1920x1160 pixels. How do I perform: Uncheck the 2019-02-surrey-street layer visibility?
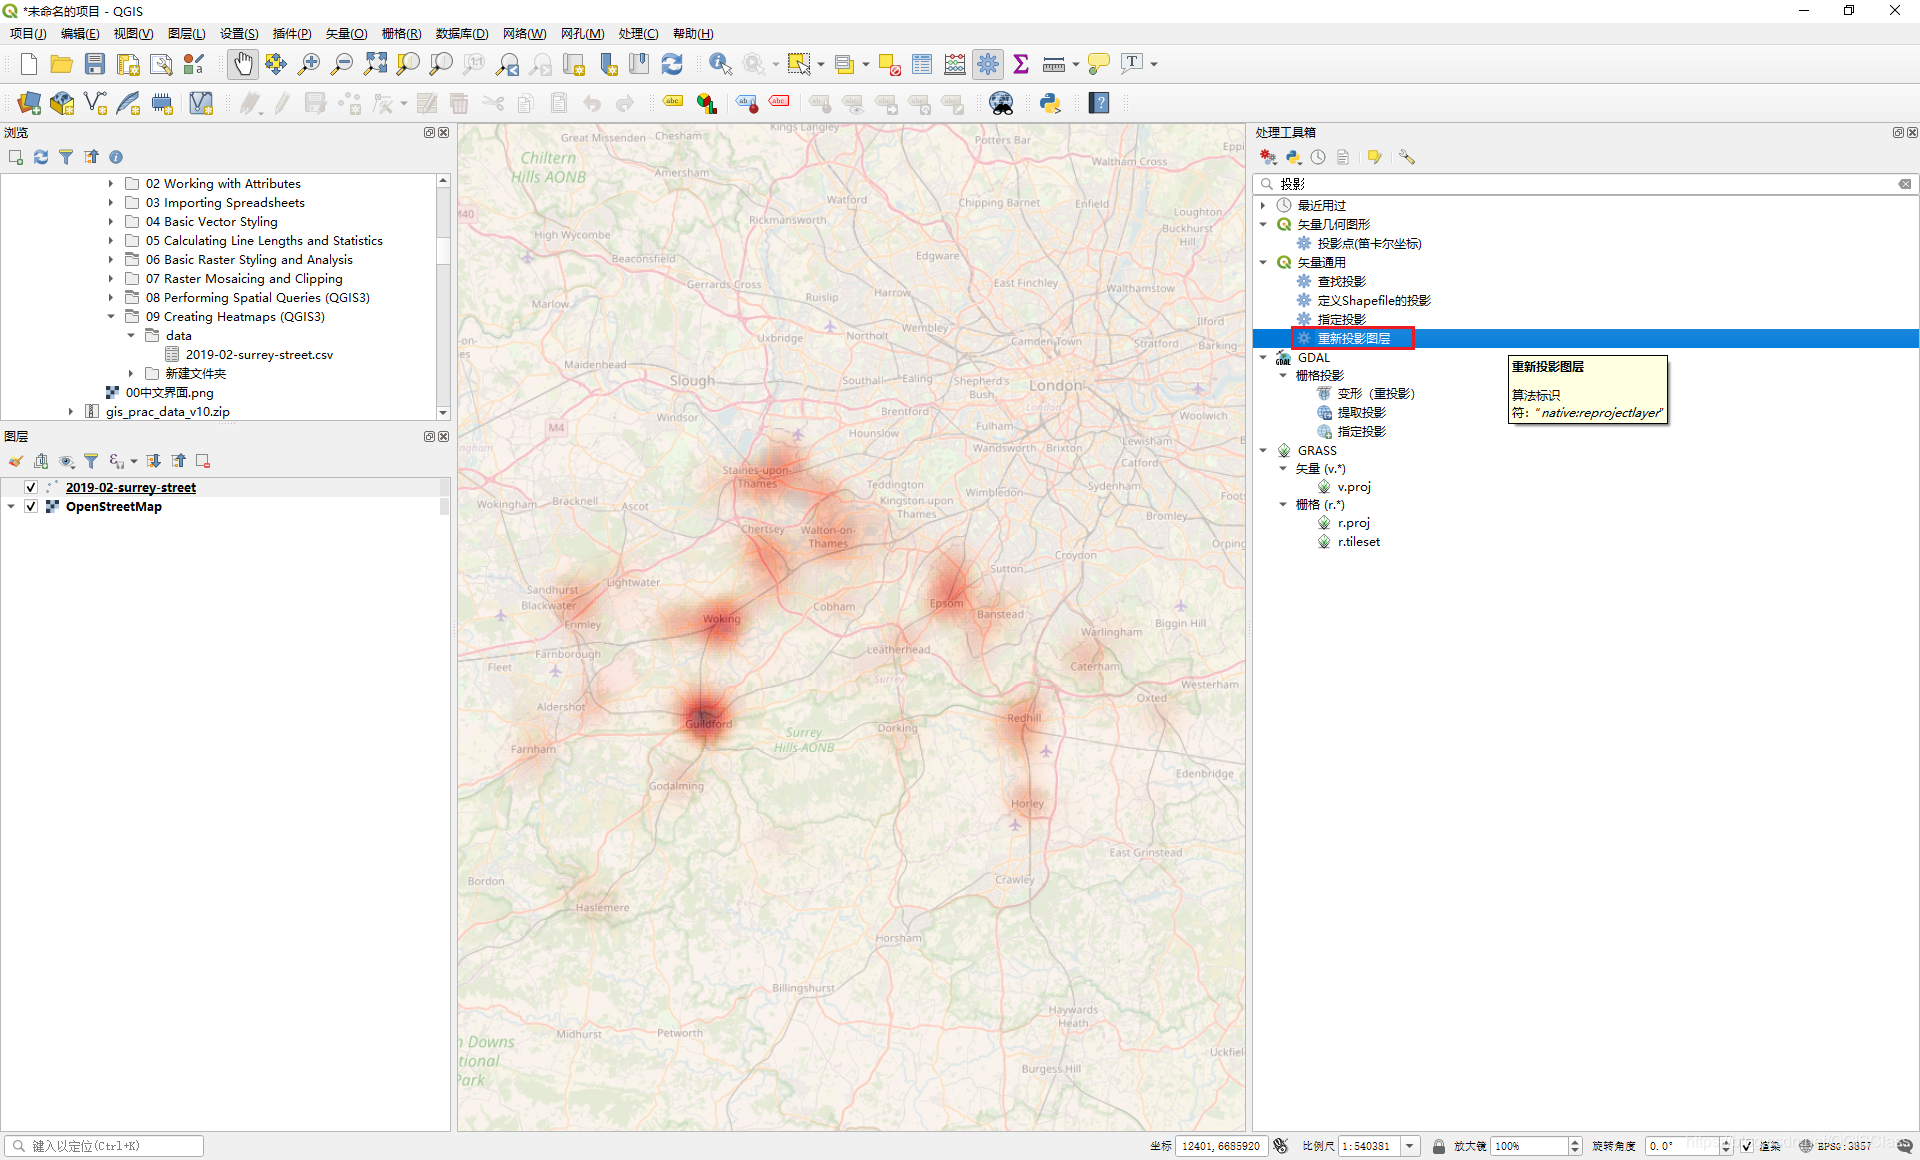click(x=31, y=487)
